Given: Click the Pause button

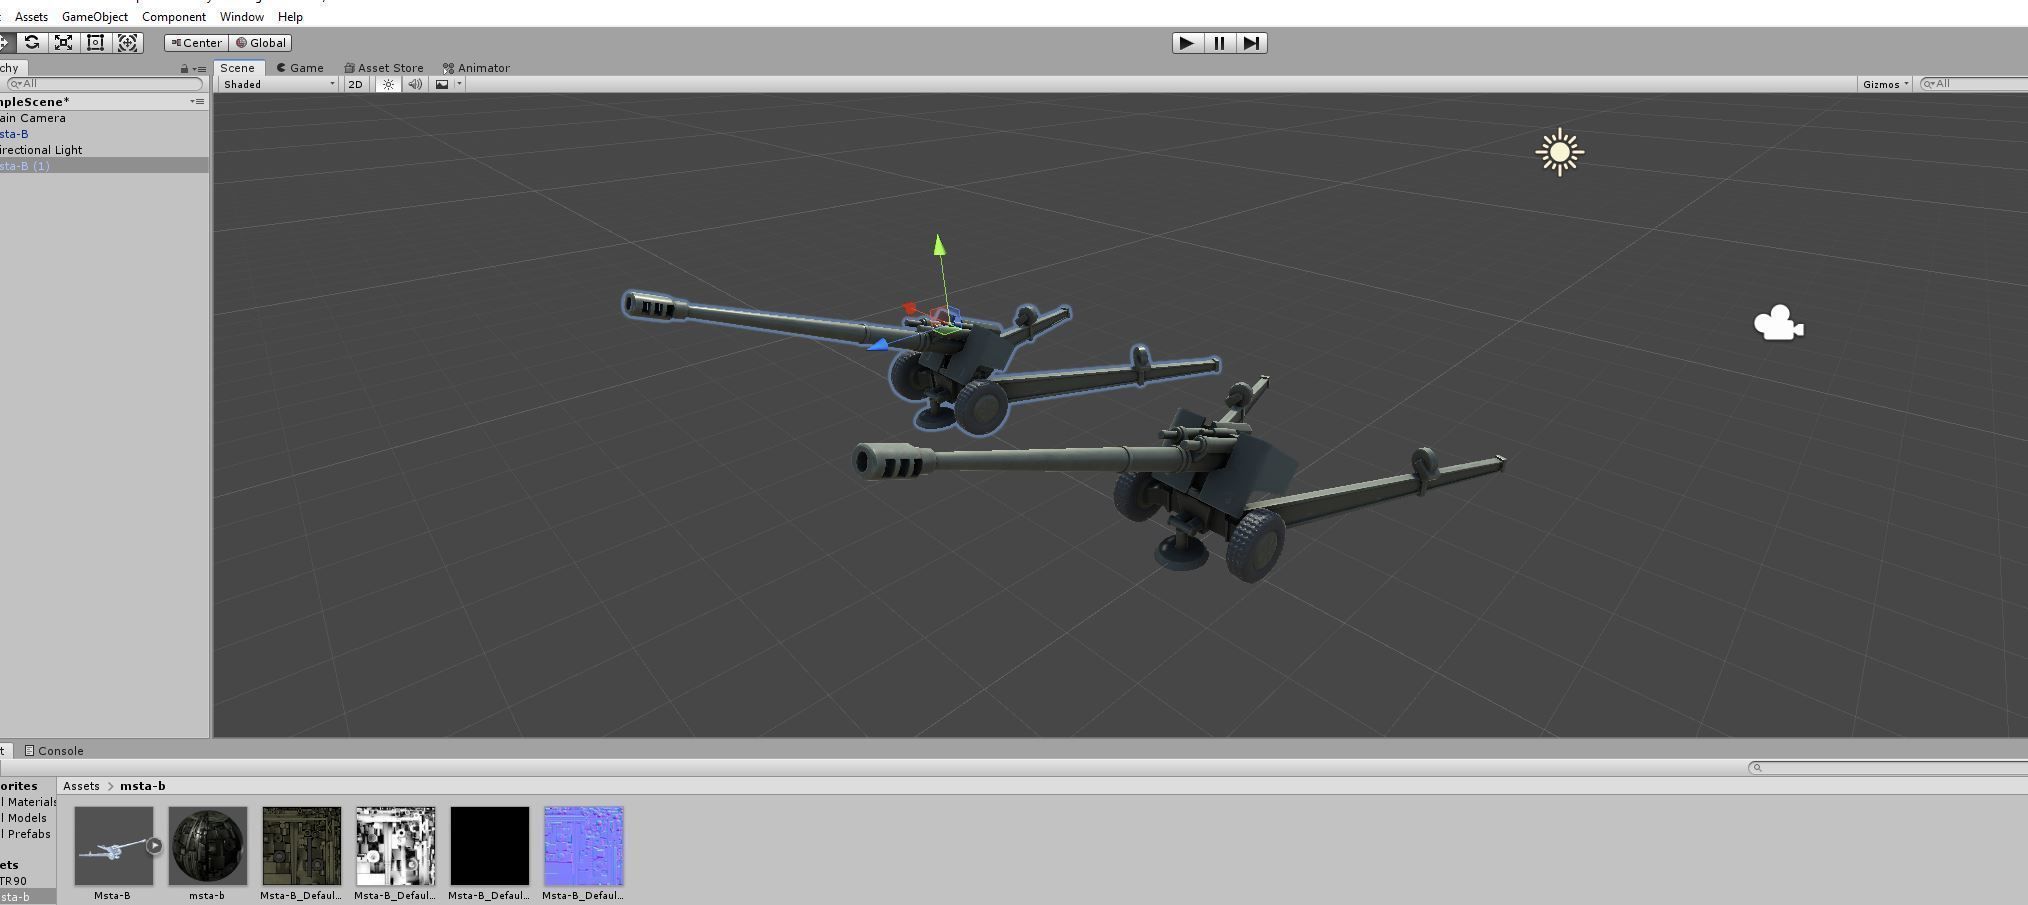Looking at the screenshot, I should point(1218,42).
